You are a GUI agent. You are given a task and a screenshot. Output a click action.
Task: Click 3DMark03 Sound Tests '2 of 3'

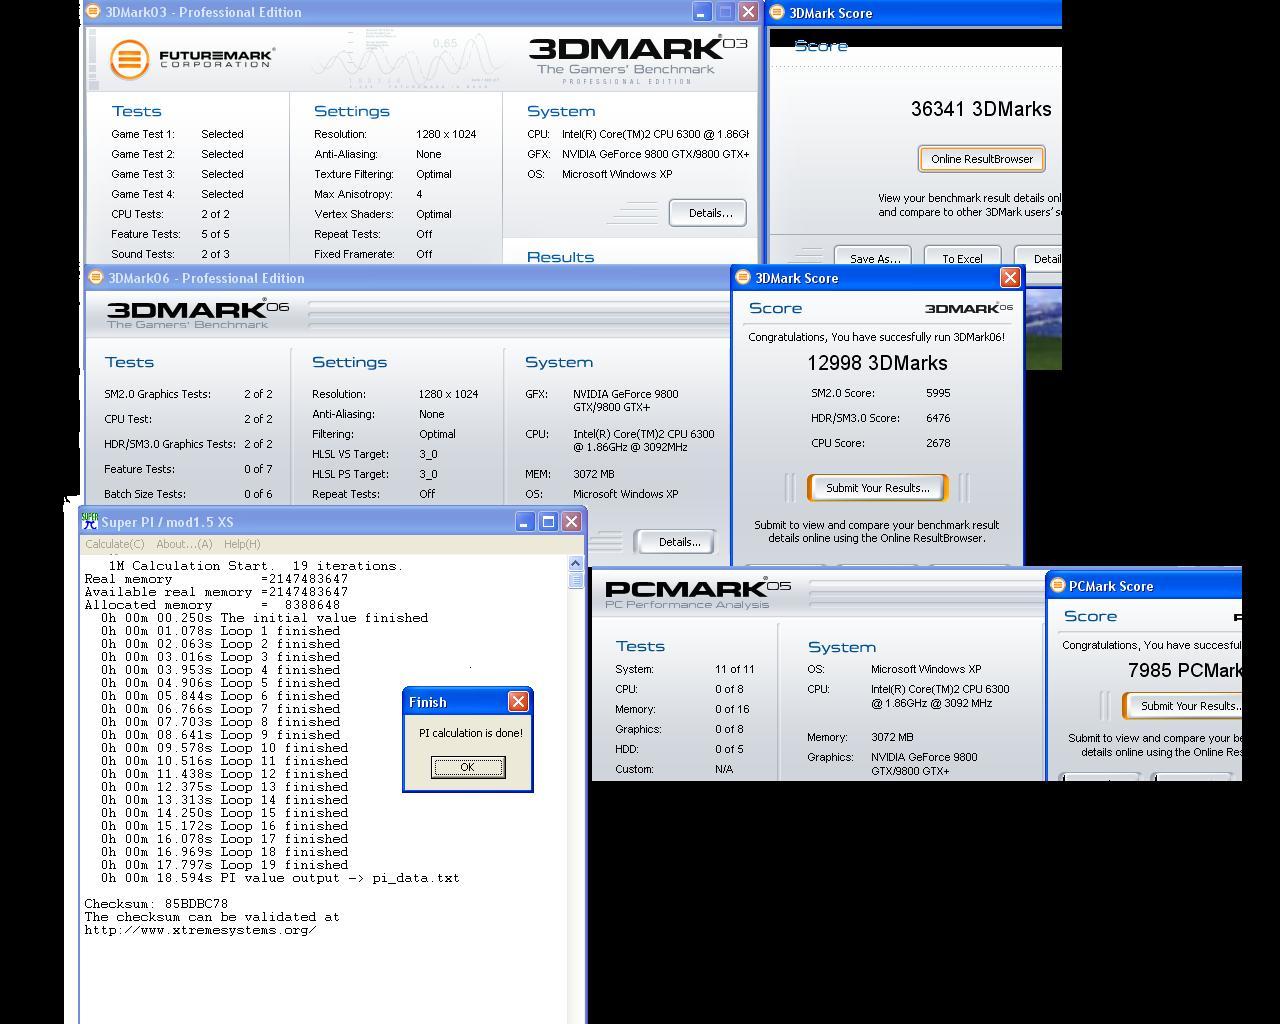215,254
